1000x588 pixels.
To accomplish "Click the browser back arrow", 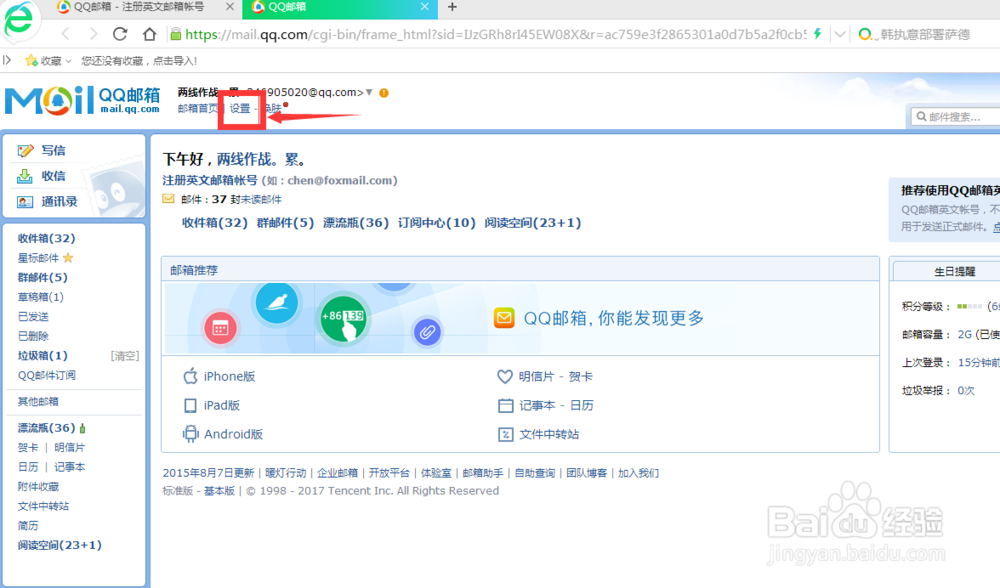I will [66, 34].
